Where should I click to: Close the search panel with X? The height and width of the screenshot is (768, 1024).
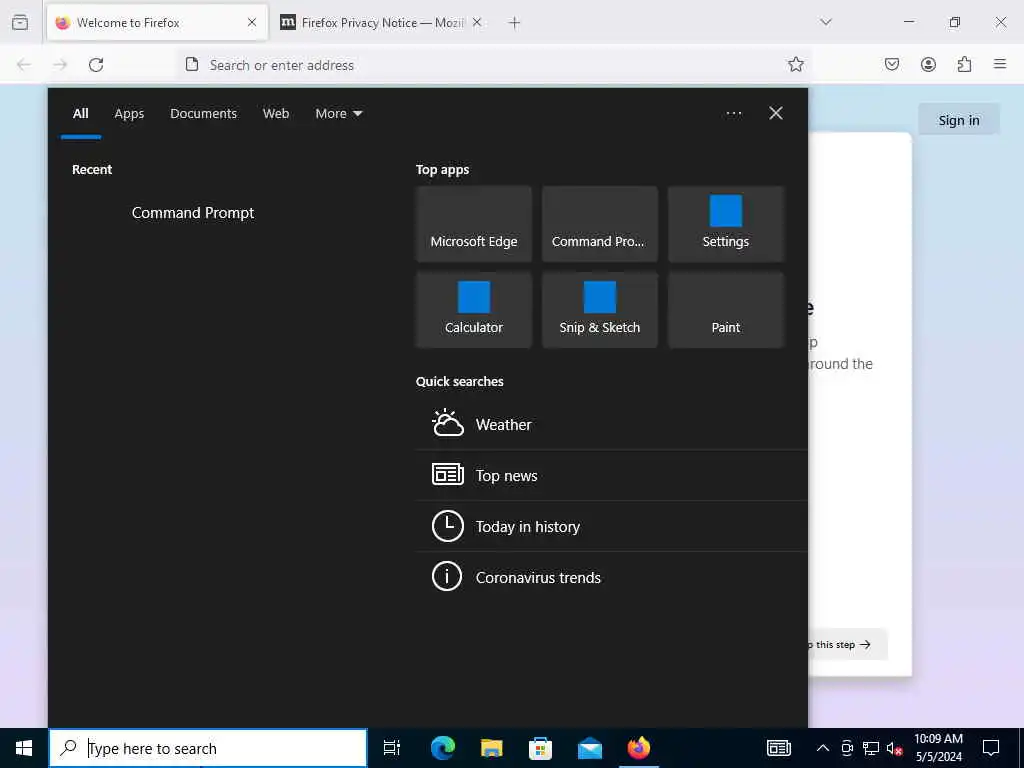click(x=776, y=114)
